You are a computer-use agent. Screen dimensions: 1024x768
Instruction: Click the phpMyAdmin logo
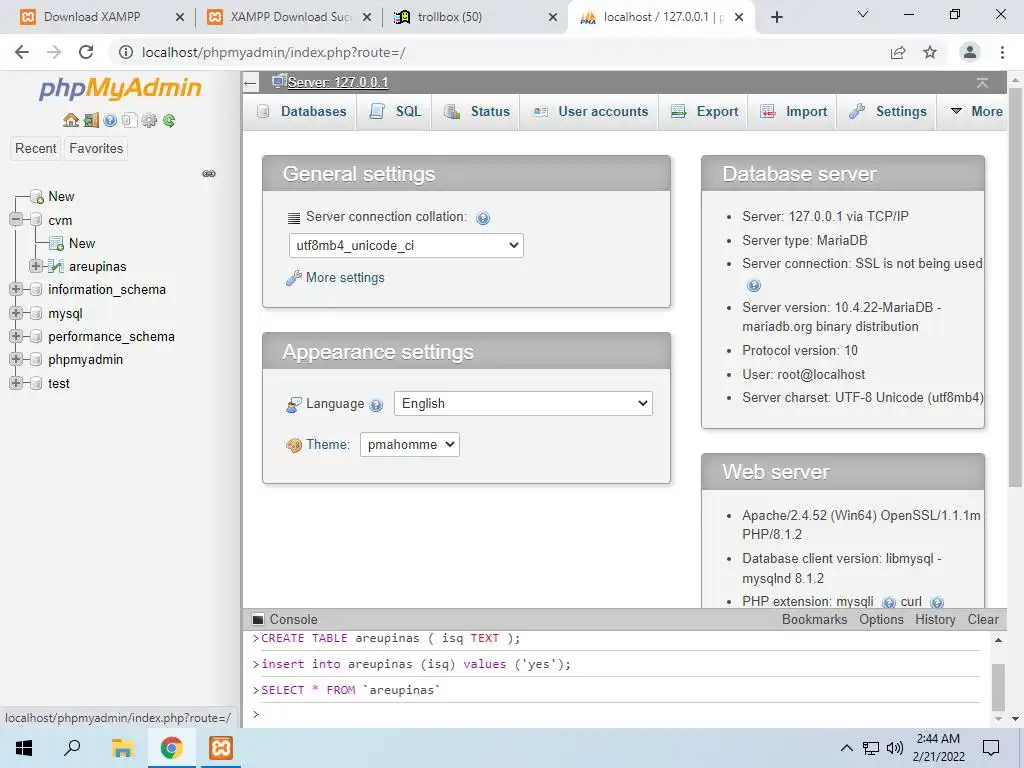120,88
